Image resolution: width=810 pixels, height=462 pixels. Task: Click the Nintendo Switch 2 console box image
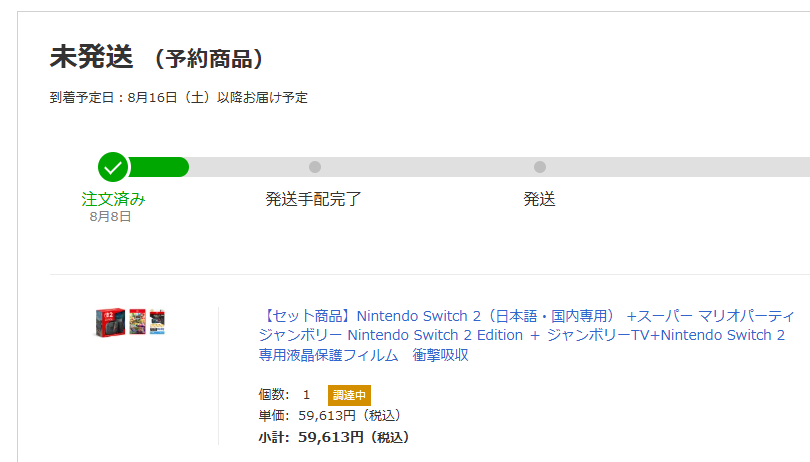click(x=109, y=322)
